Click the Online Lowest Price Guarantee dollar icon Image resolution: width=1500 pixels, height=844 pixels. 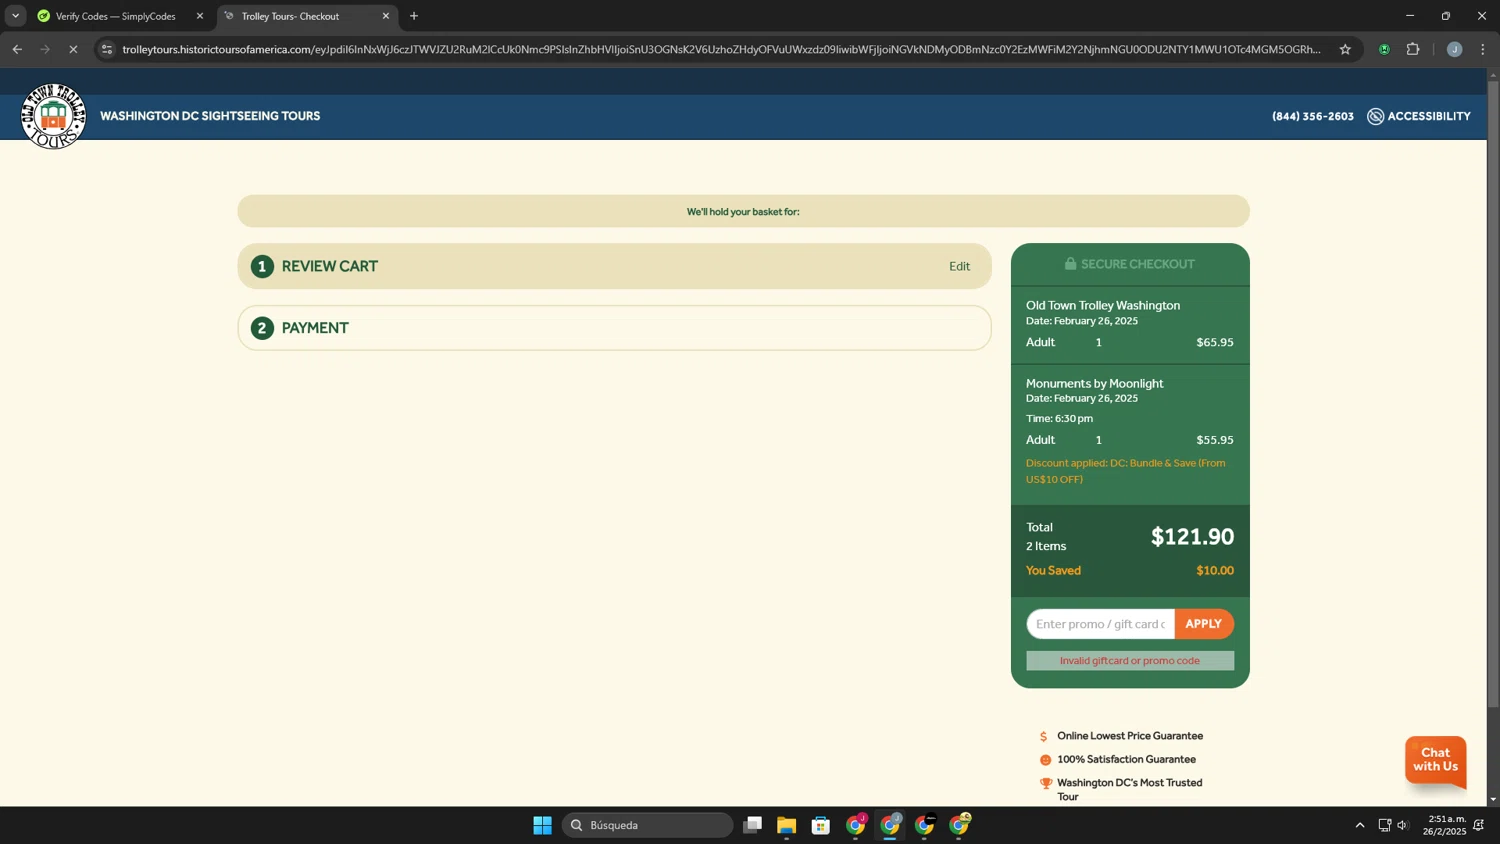[x=1044, y=736]
